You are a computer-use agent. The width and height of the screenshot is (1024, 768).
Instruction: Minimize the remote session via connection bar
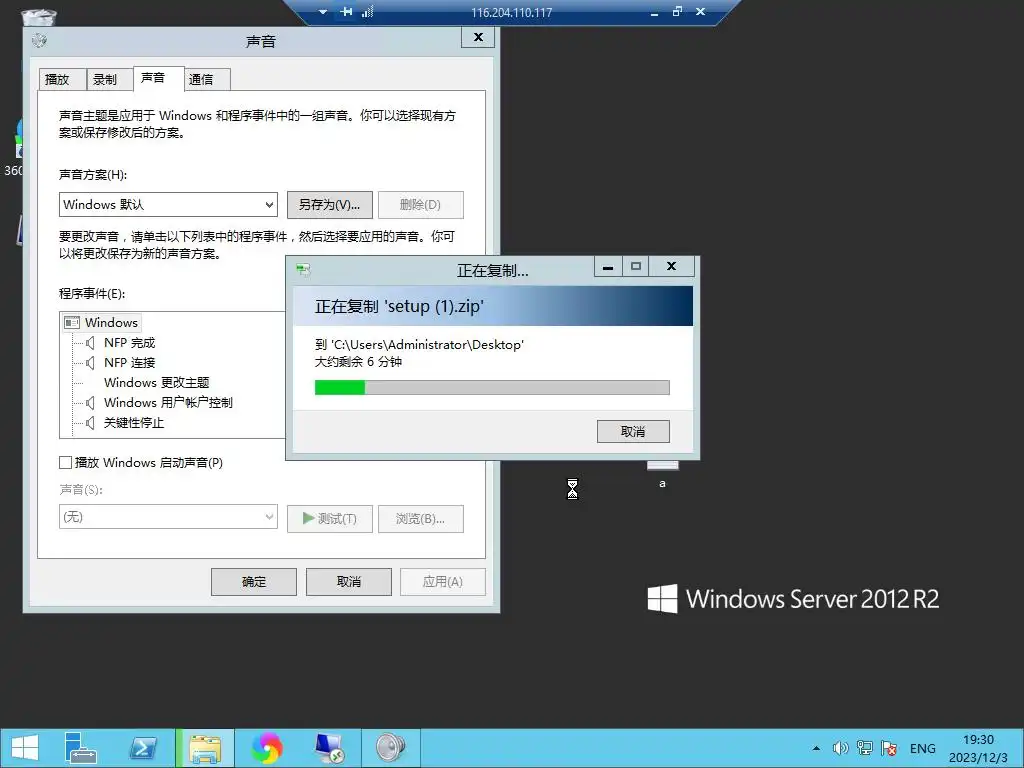[x=654, y=12]
